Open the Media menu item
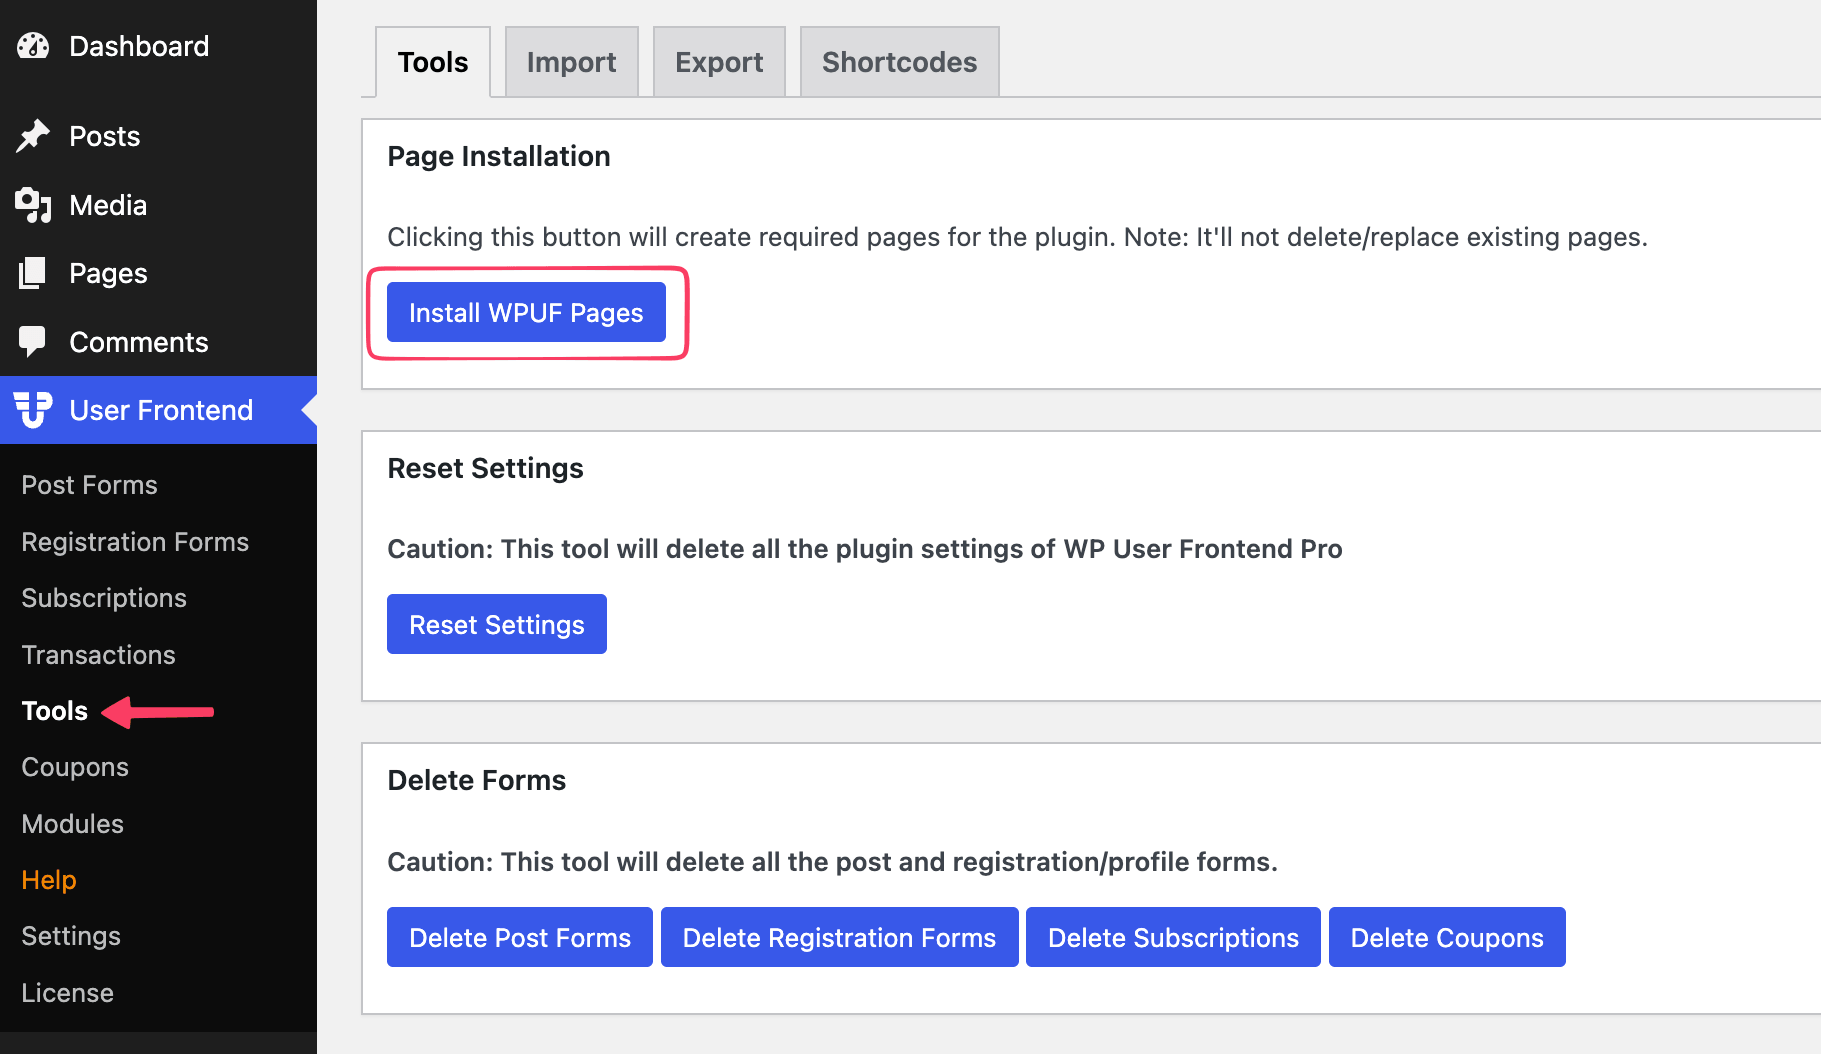 tap(158, 205)
